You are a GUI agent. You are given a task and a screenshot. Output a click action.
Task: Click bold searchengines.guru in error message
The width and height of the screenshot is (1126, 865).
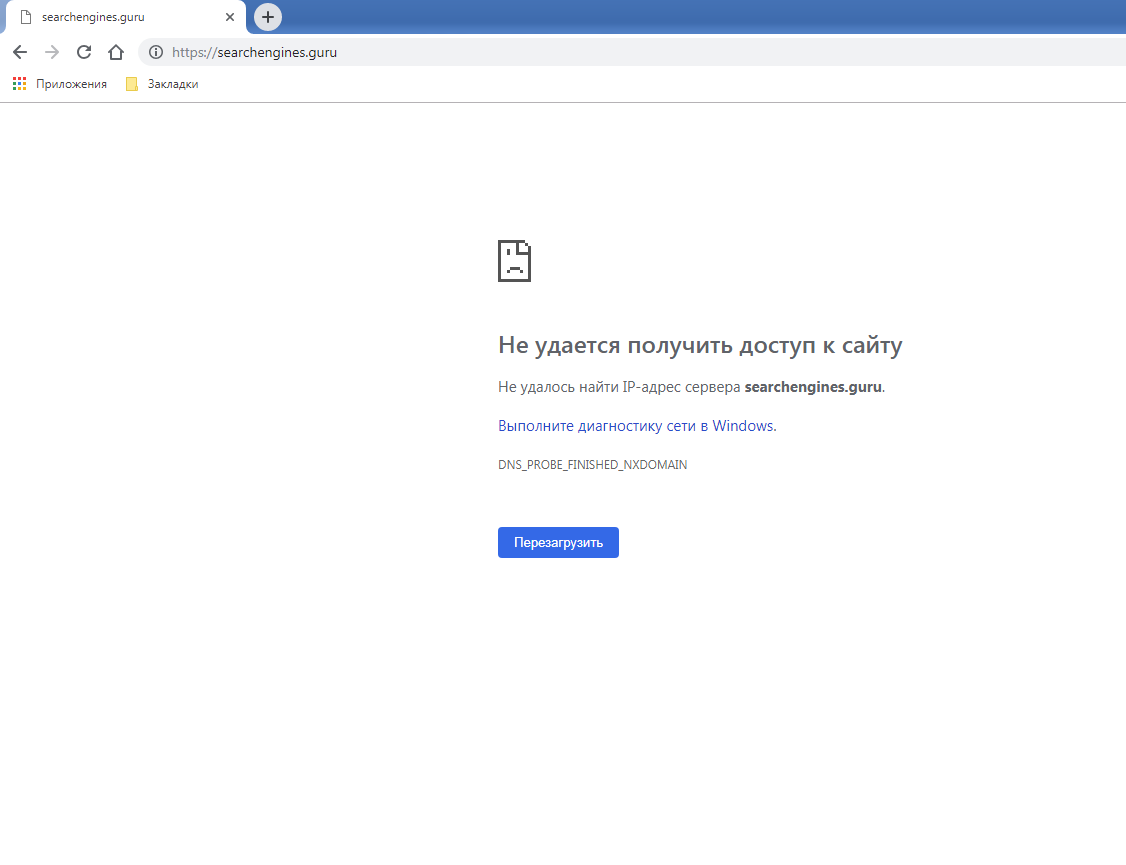[813, 387]
